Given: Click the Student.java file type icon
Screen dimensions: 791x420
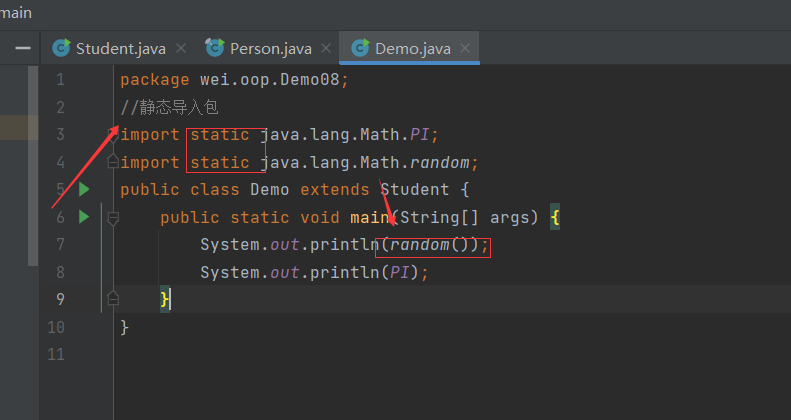Looking at the screenshot, I should click(x=62, y=47).
